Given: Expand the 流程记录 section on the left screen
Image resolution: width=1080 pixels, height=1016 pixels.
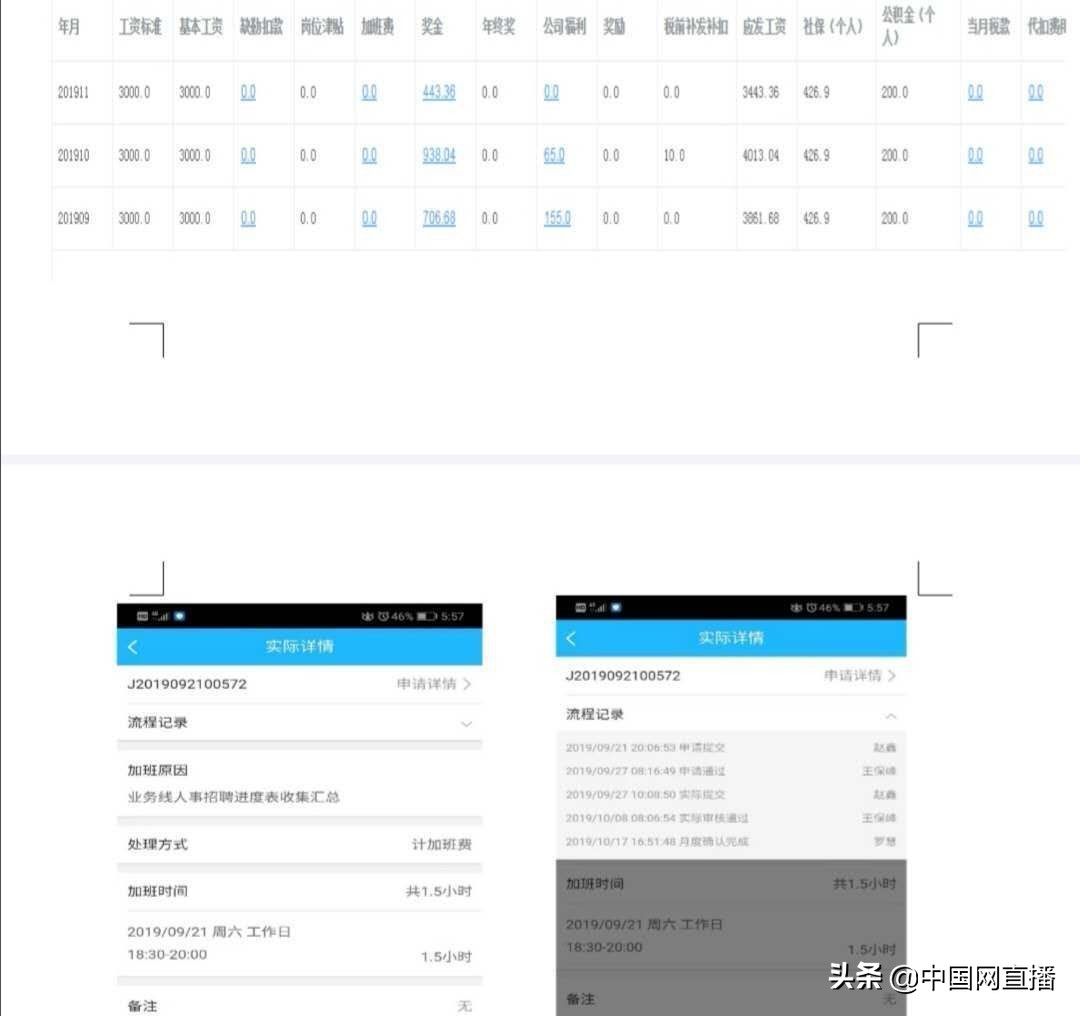Looking at the screenshot, I should click(x=466, y=723).
